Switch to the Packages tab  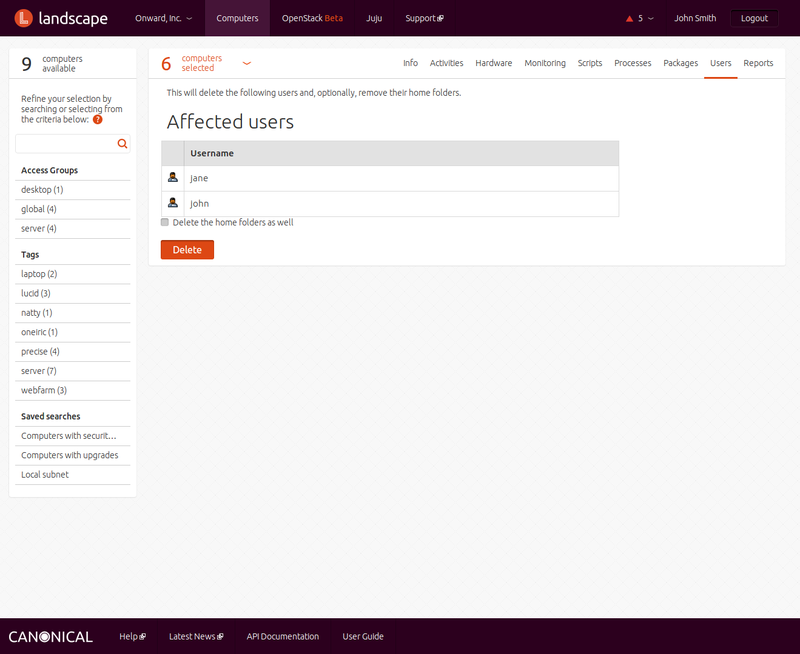pyautogui.click(x=680, y=63)
